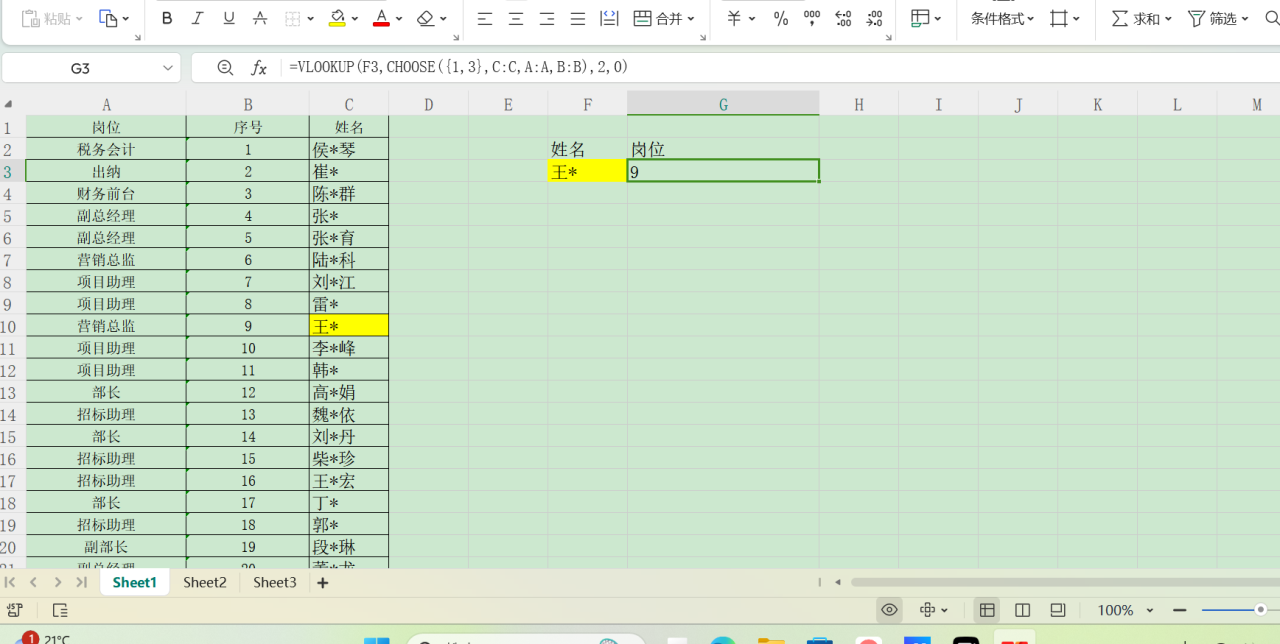The height and width of the screenshot is (644, 1280).
Task: Open the weather widget showing 21°C
Action: [45, 639]
